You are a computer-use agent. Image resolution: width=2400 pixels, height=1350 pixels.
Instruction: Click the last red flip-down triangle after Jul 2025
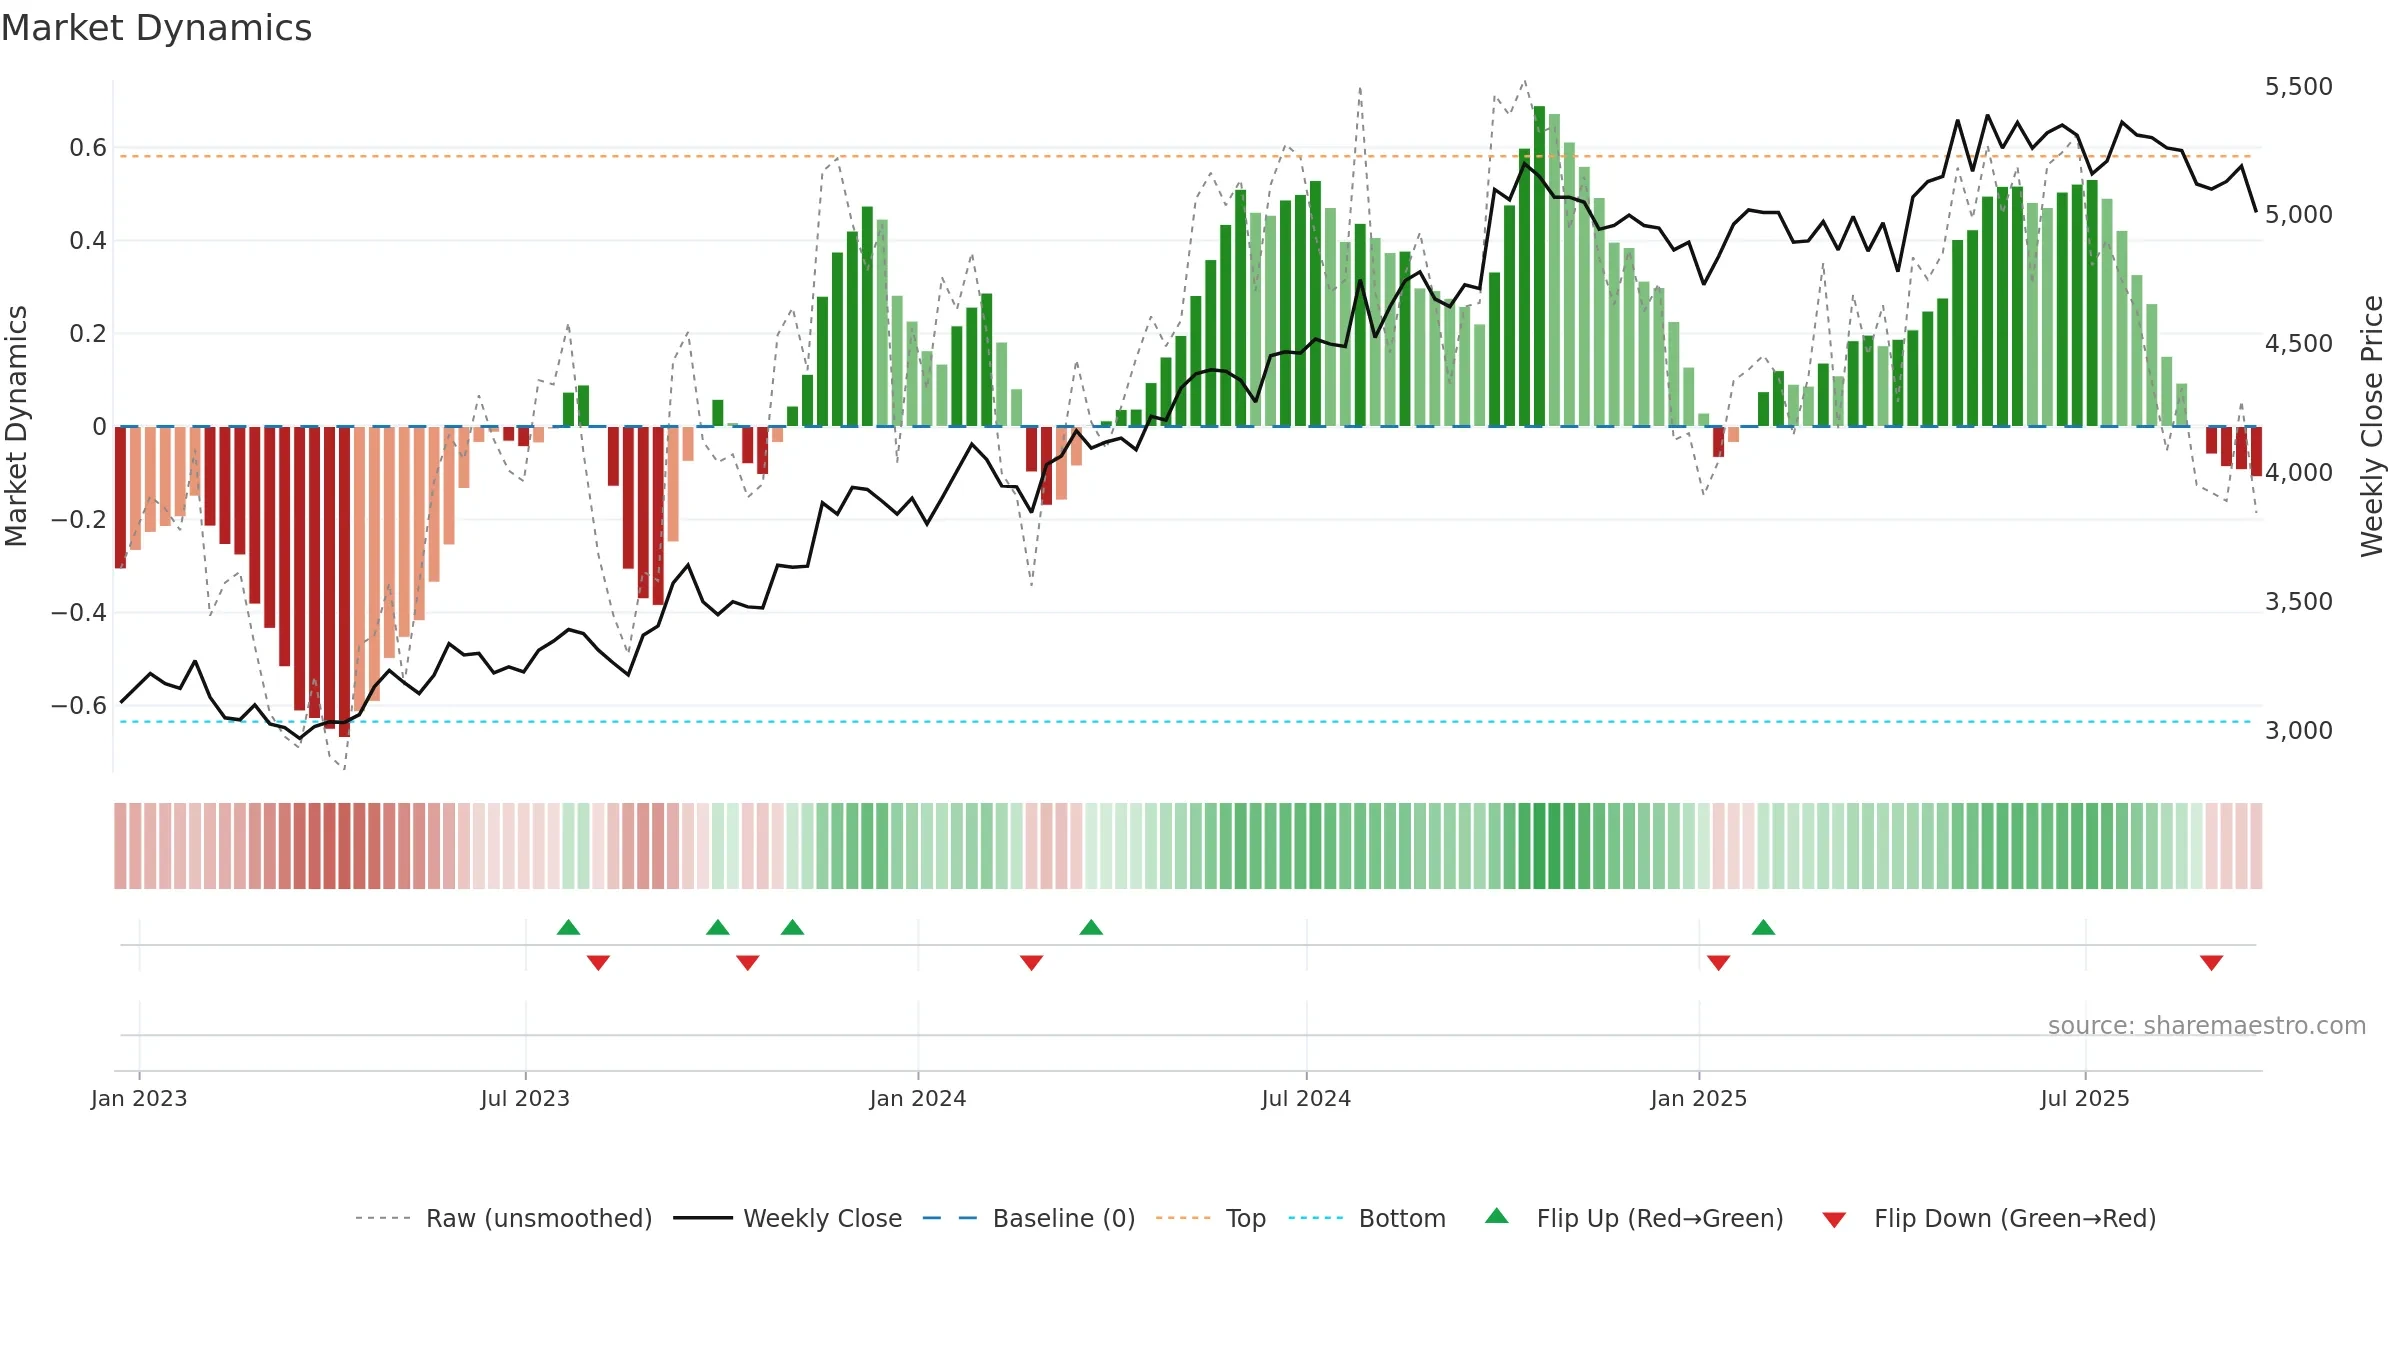tap(2211, 963)
